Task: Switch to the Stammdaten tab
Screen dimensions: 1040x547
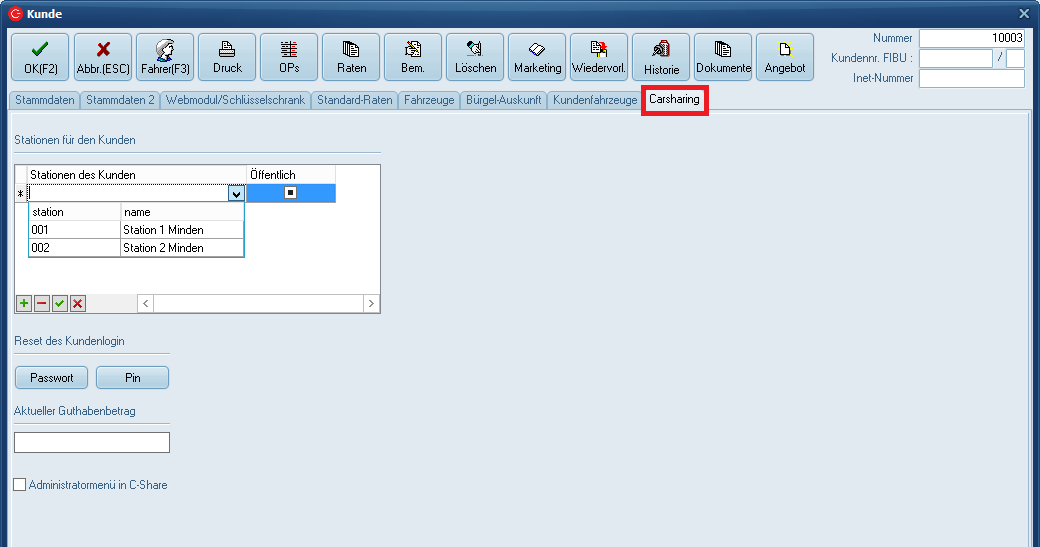Action: pos(44,100)
